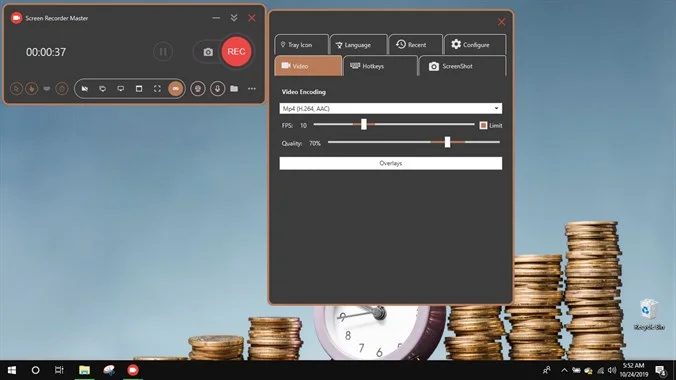This screenshot has width=676, height=380.
Task: Choose the no-video audio-only mode icon
Action: (84, 88)
